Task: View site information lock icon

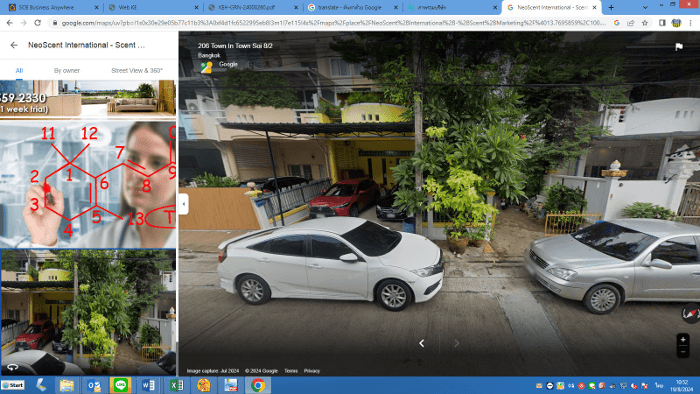Action: click(x=54, y=23)
